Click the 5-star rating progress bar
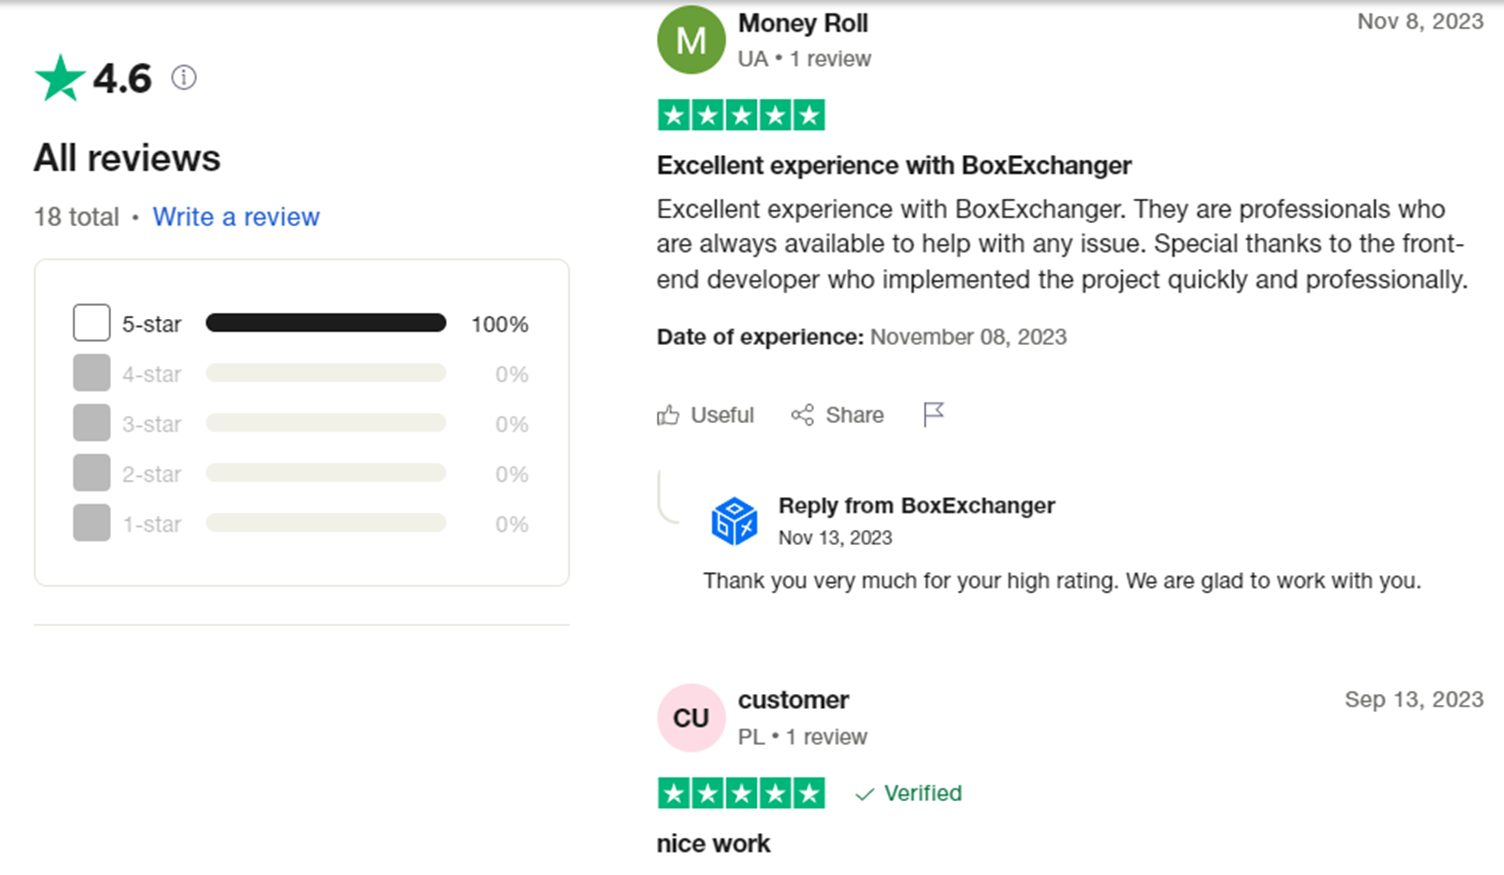The height and width of the screenshot is (875, 1504). point(326,323)
